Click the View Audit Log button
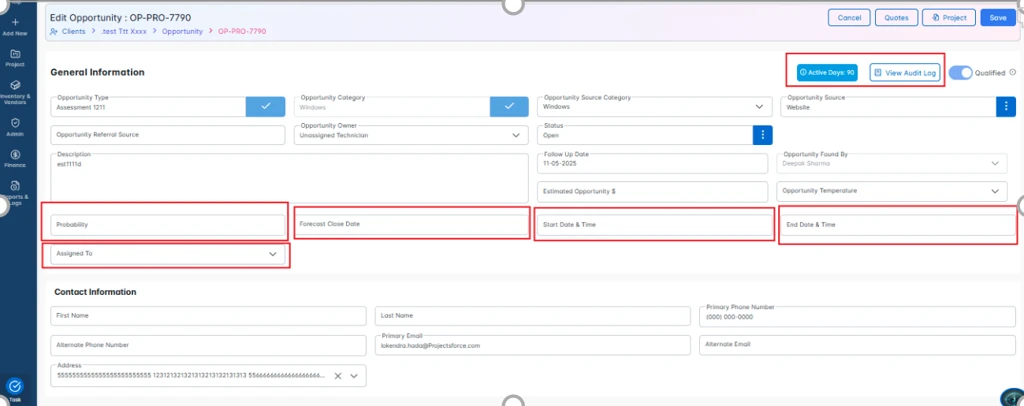Screen dimensions: 1024x406 pyautogui.click(x=904, y=73)
